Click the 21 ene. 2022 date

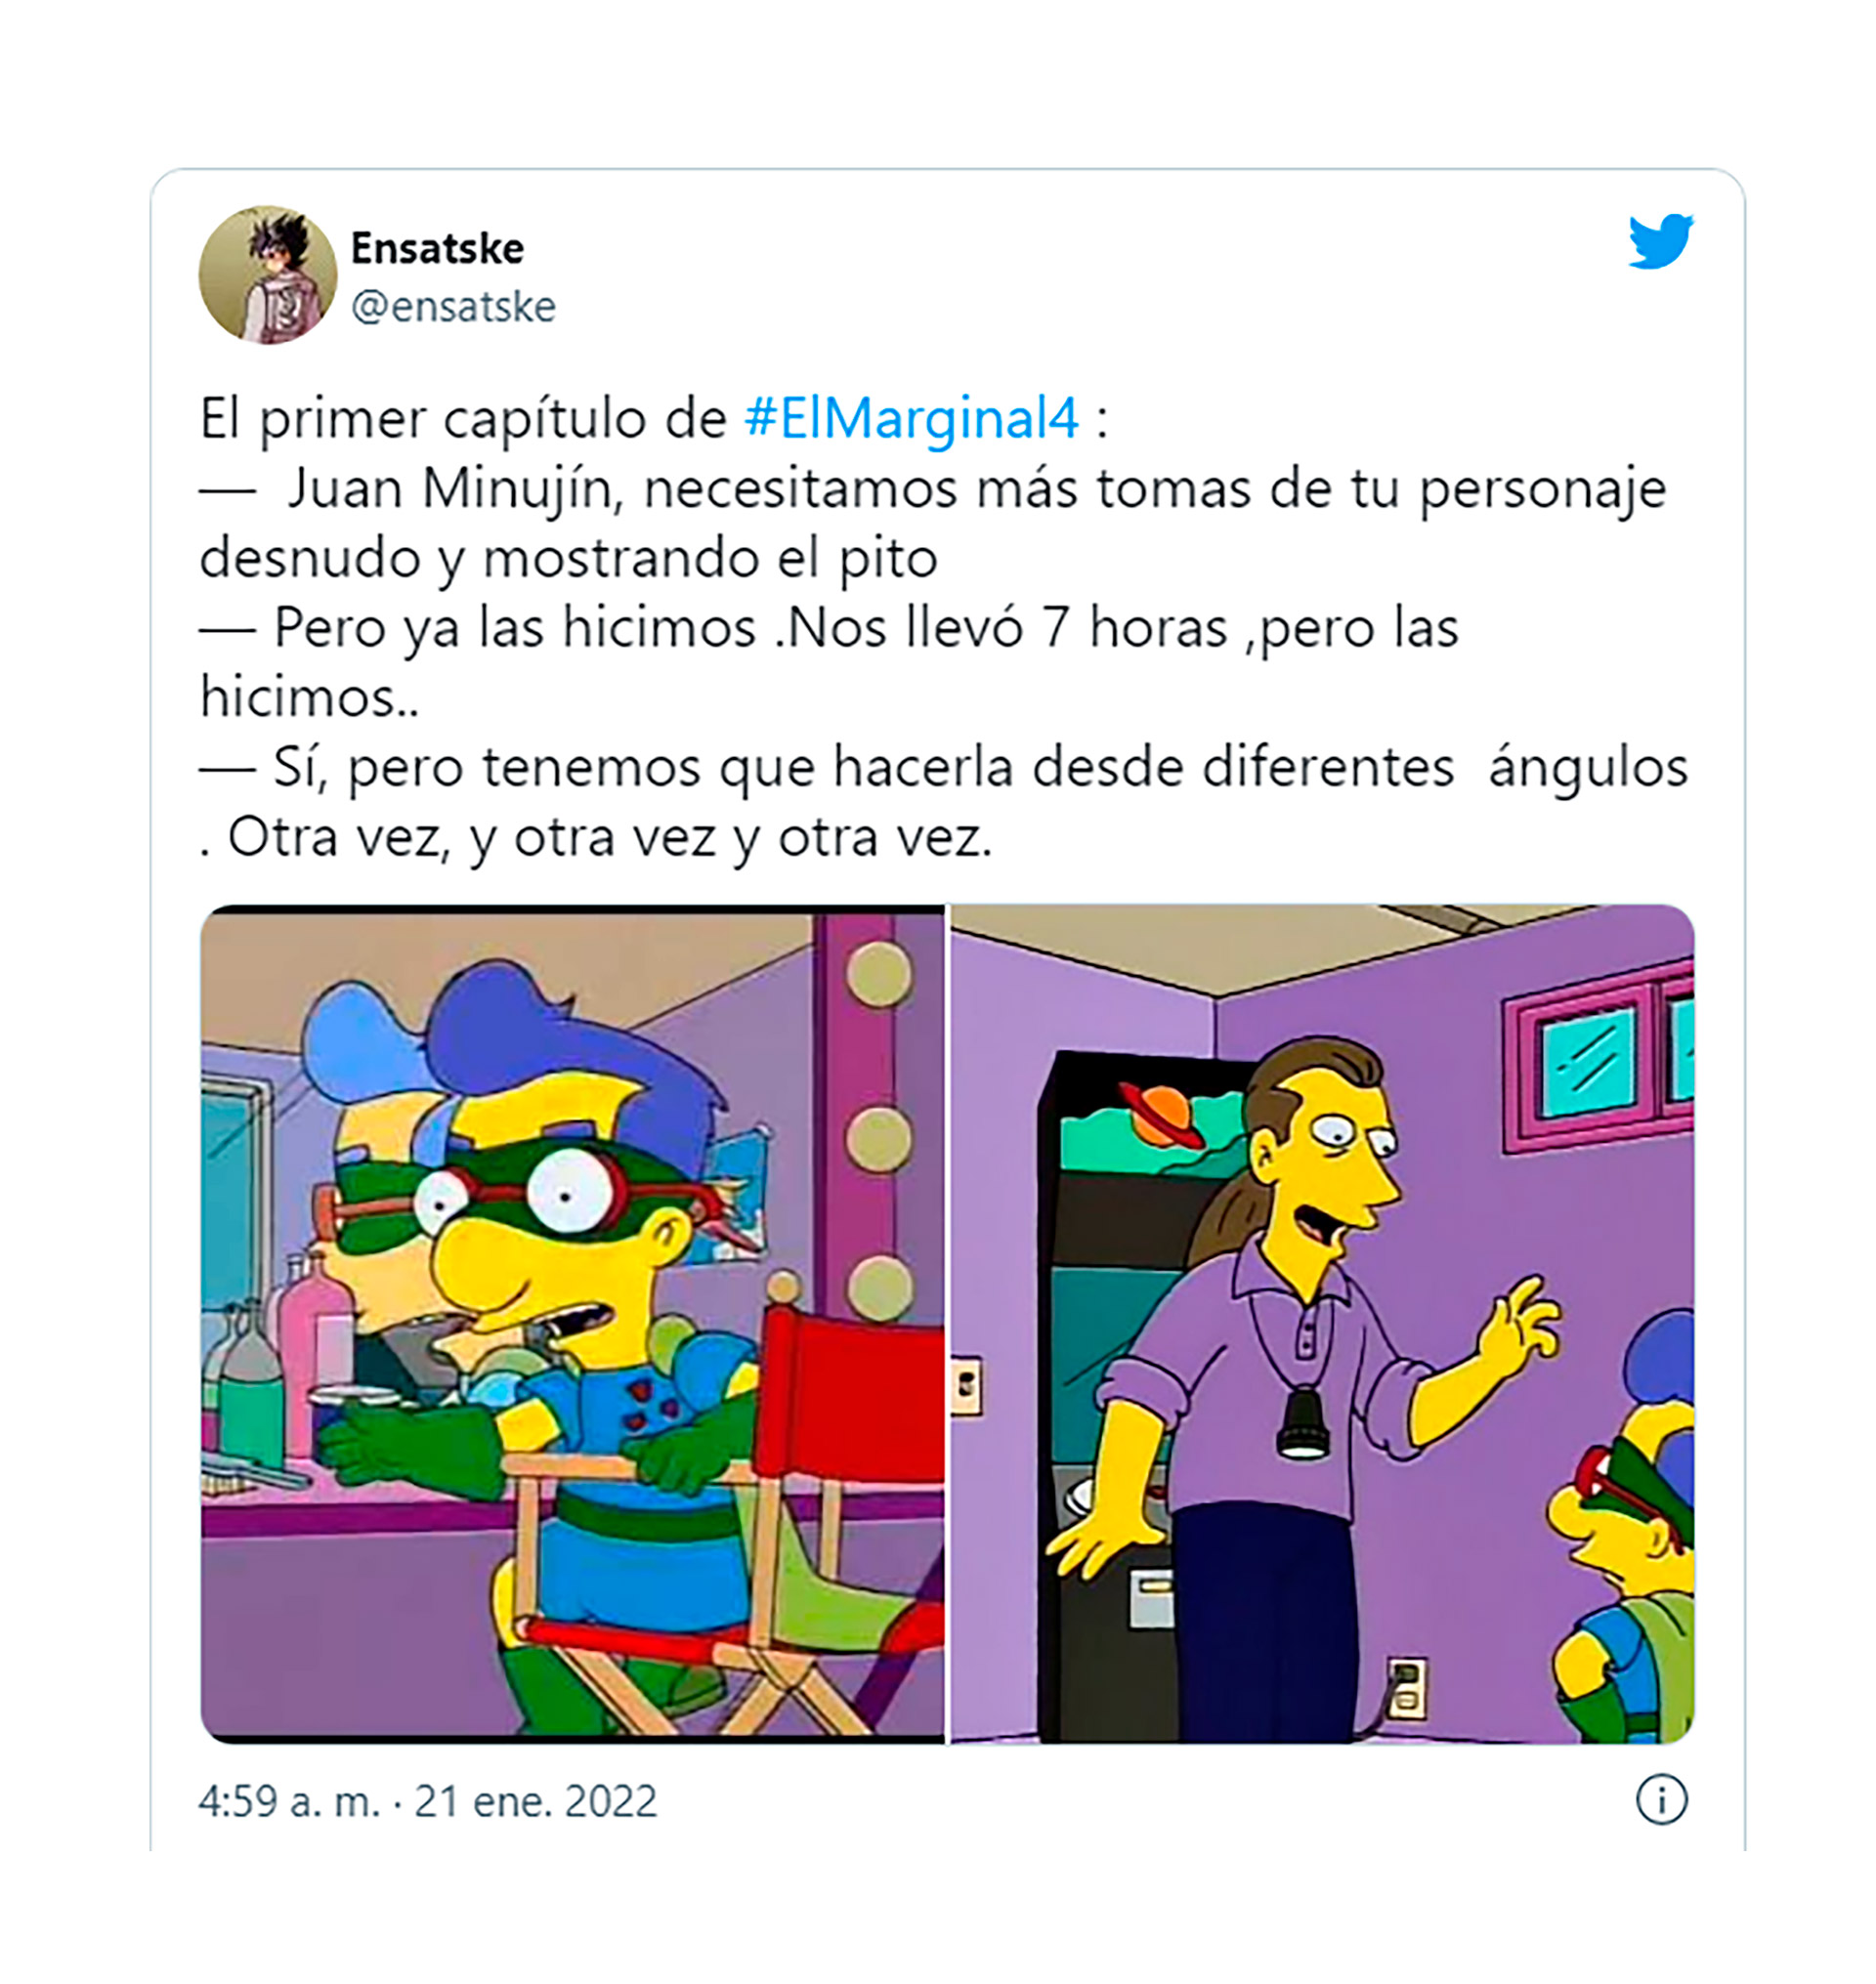pyautogui.click(x=536, y=1801)
